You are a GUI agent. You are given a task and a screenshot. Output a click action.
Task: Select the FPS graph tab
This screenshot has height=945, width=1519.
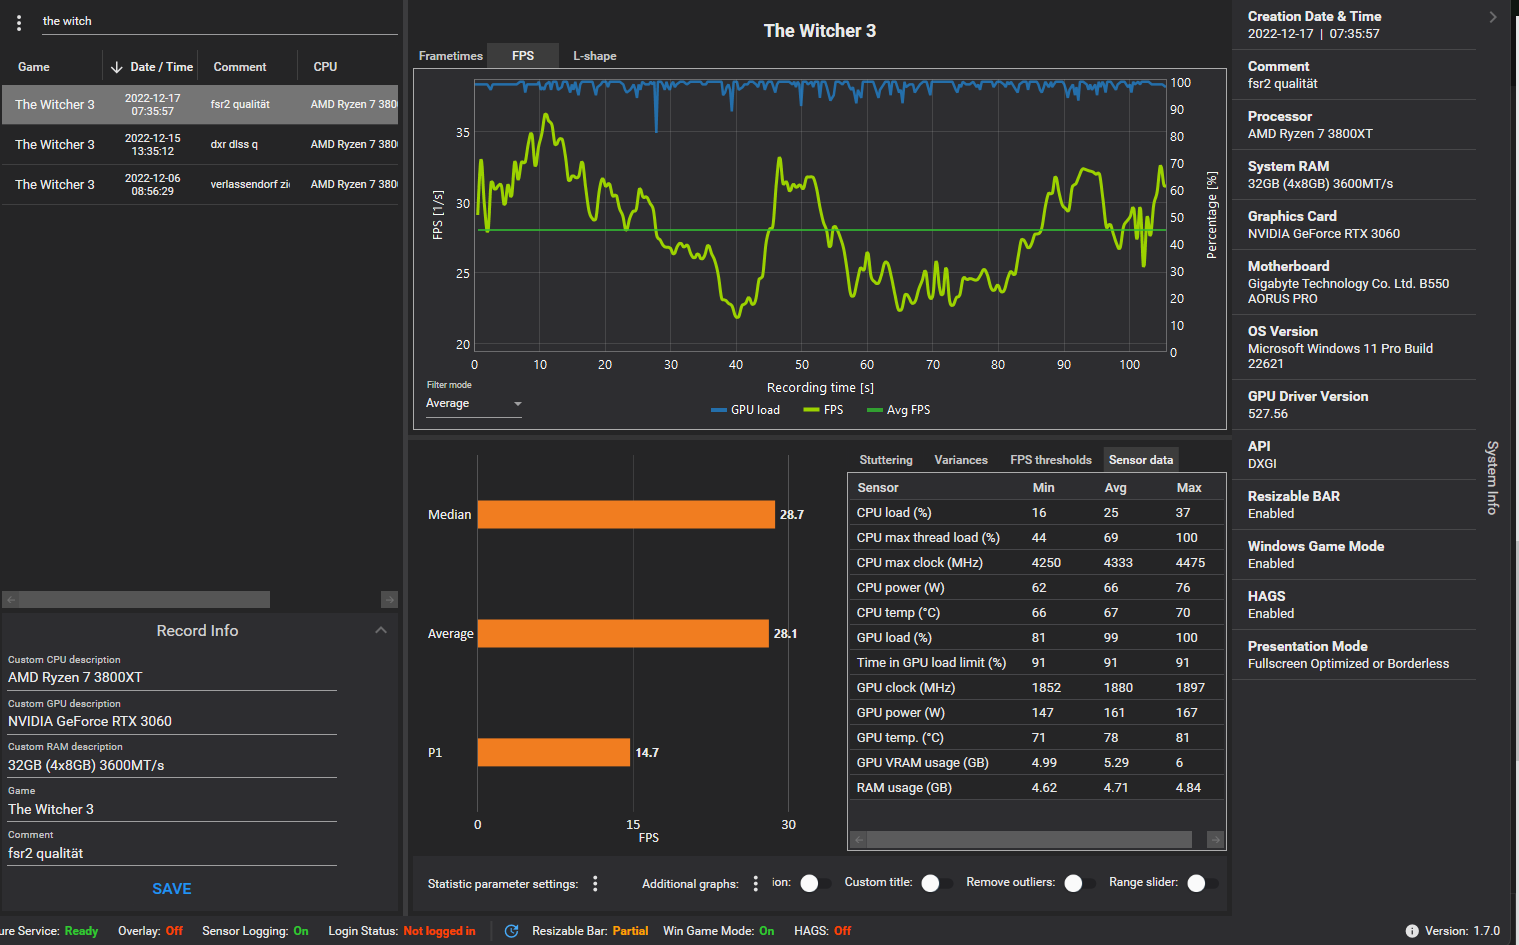[523, 56]
